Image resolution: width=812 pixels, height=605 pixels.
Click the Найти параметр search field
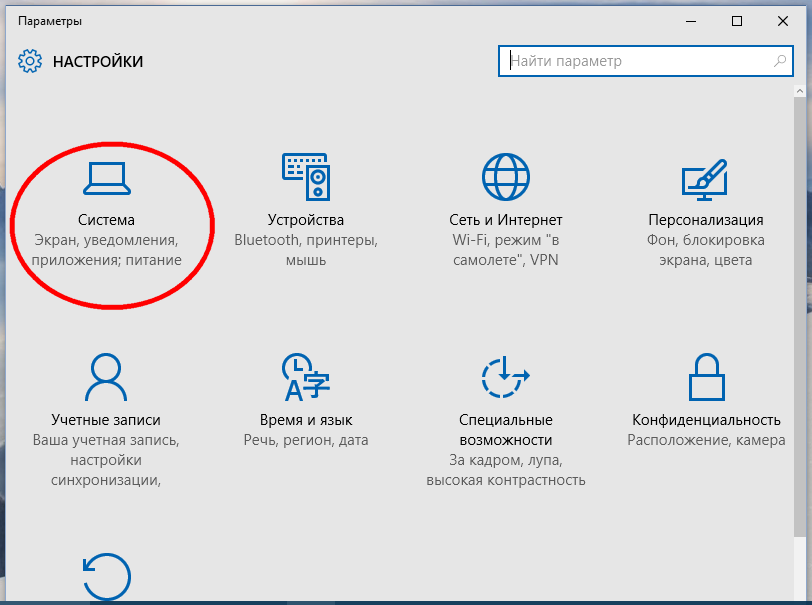[x=645, y=61]
